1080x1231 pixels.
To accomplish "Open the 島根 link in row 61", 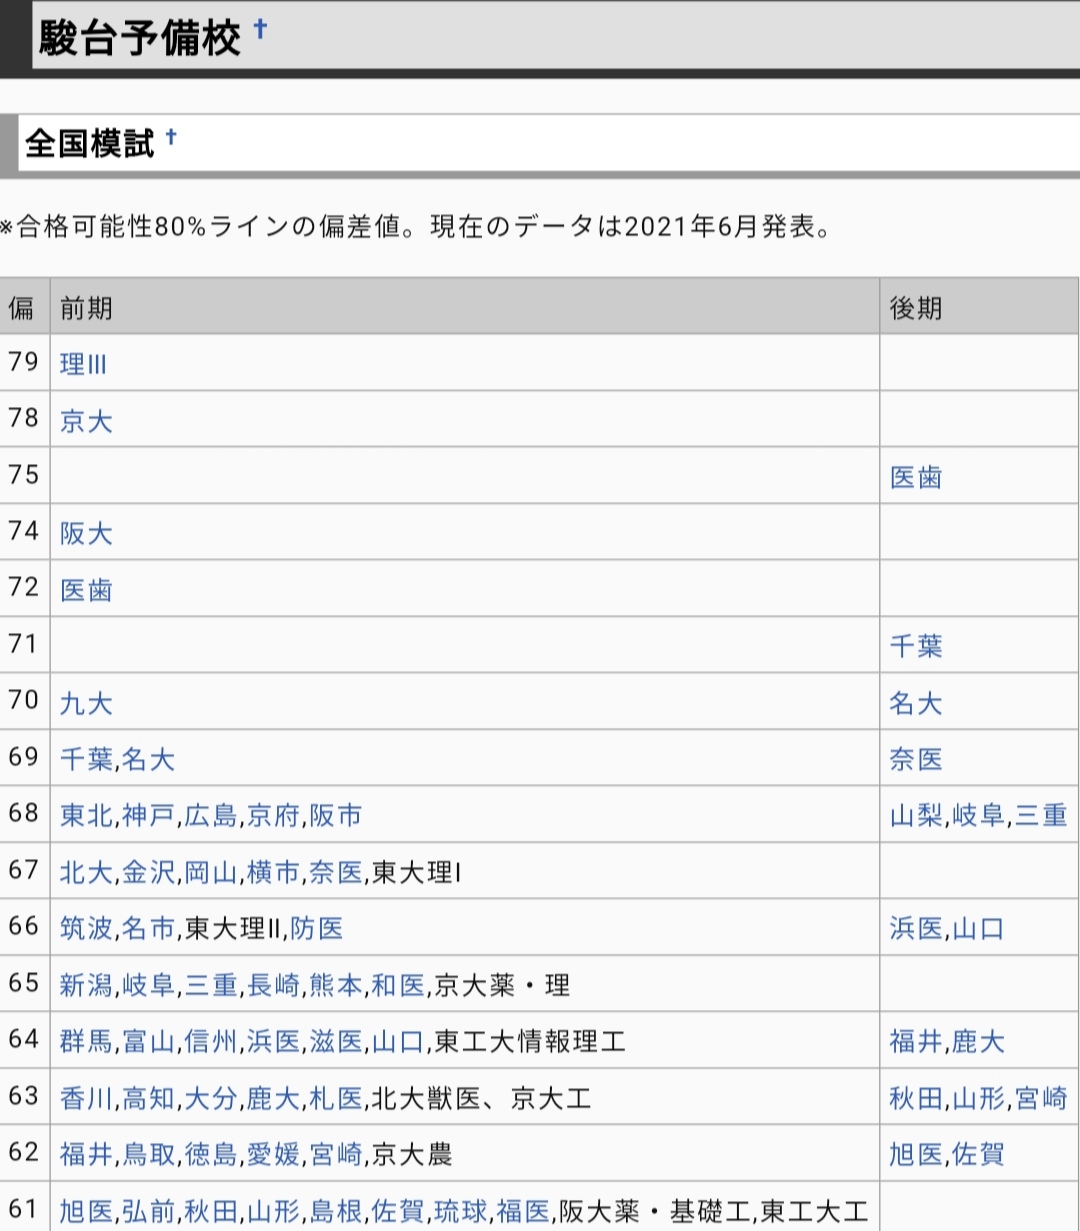I will click(335, 1211).
